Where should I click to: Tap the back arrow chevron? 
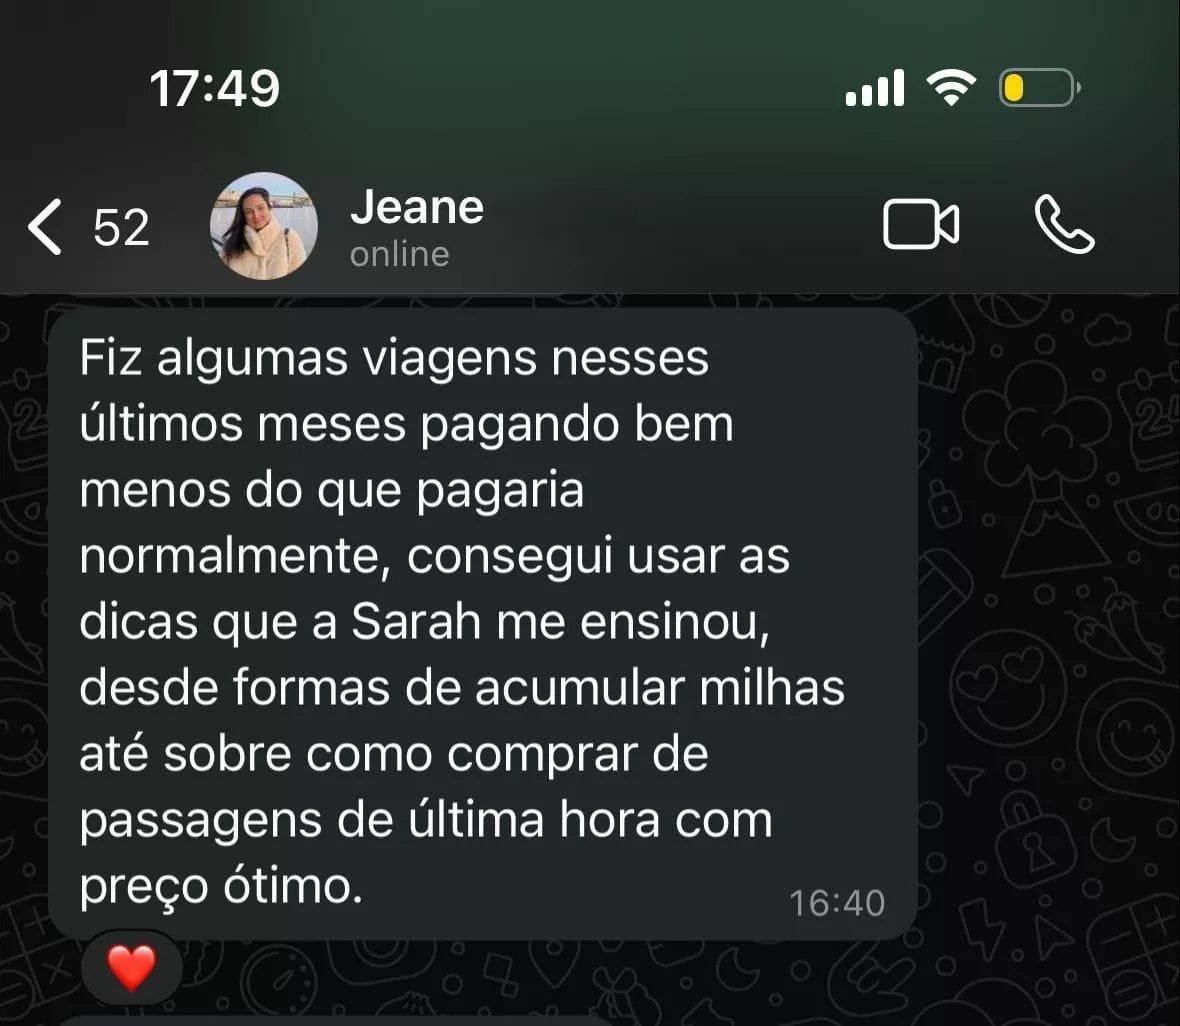pyautogui.click(x=44, y=226)
